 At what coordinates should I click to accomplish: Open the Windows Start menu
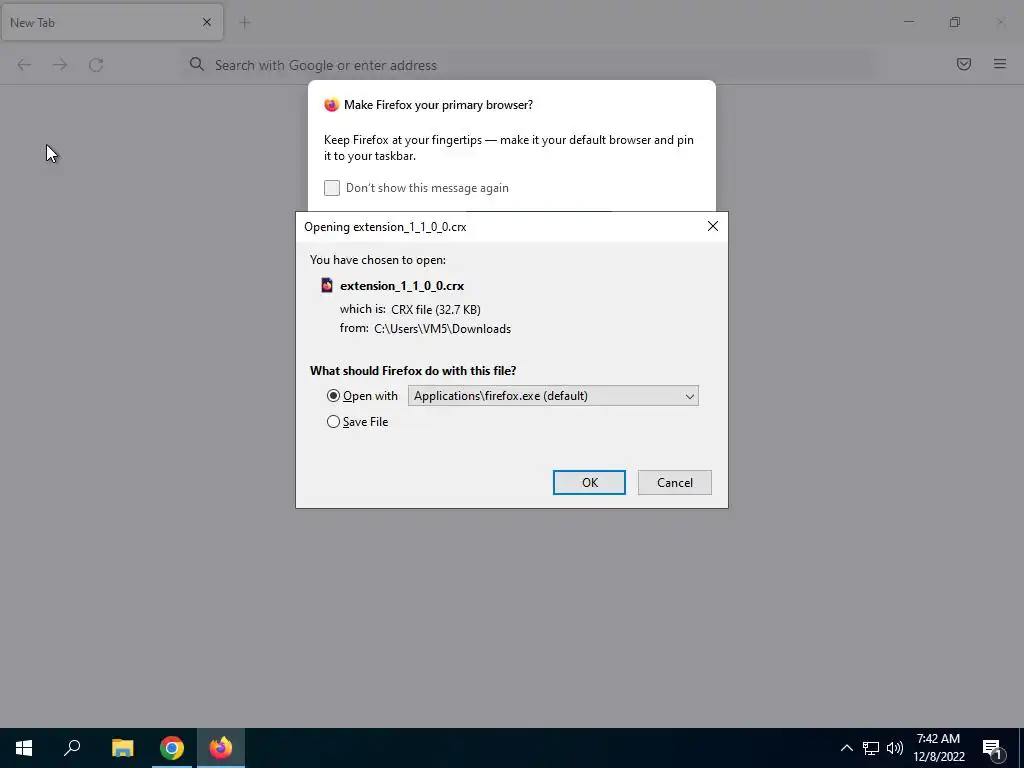(24, 748)
